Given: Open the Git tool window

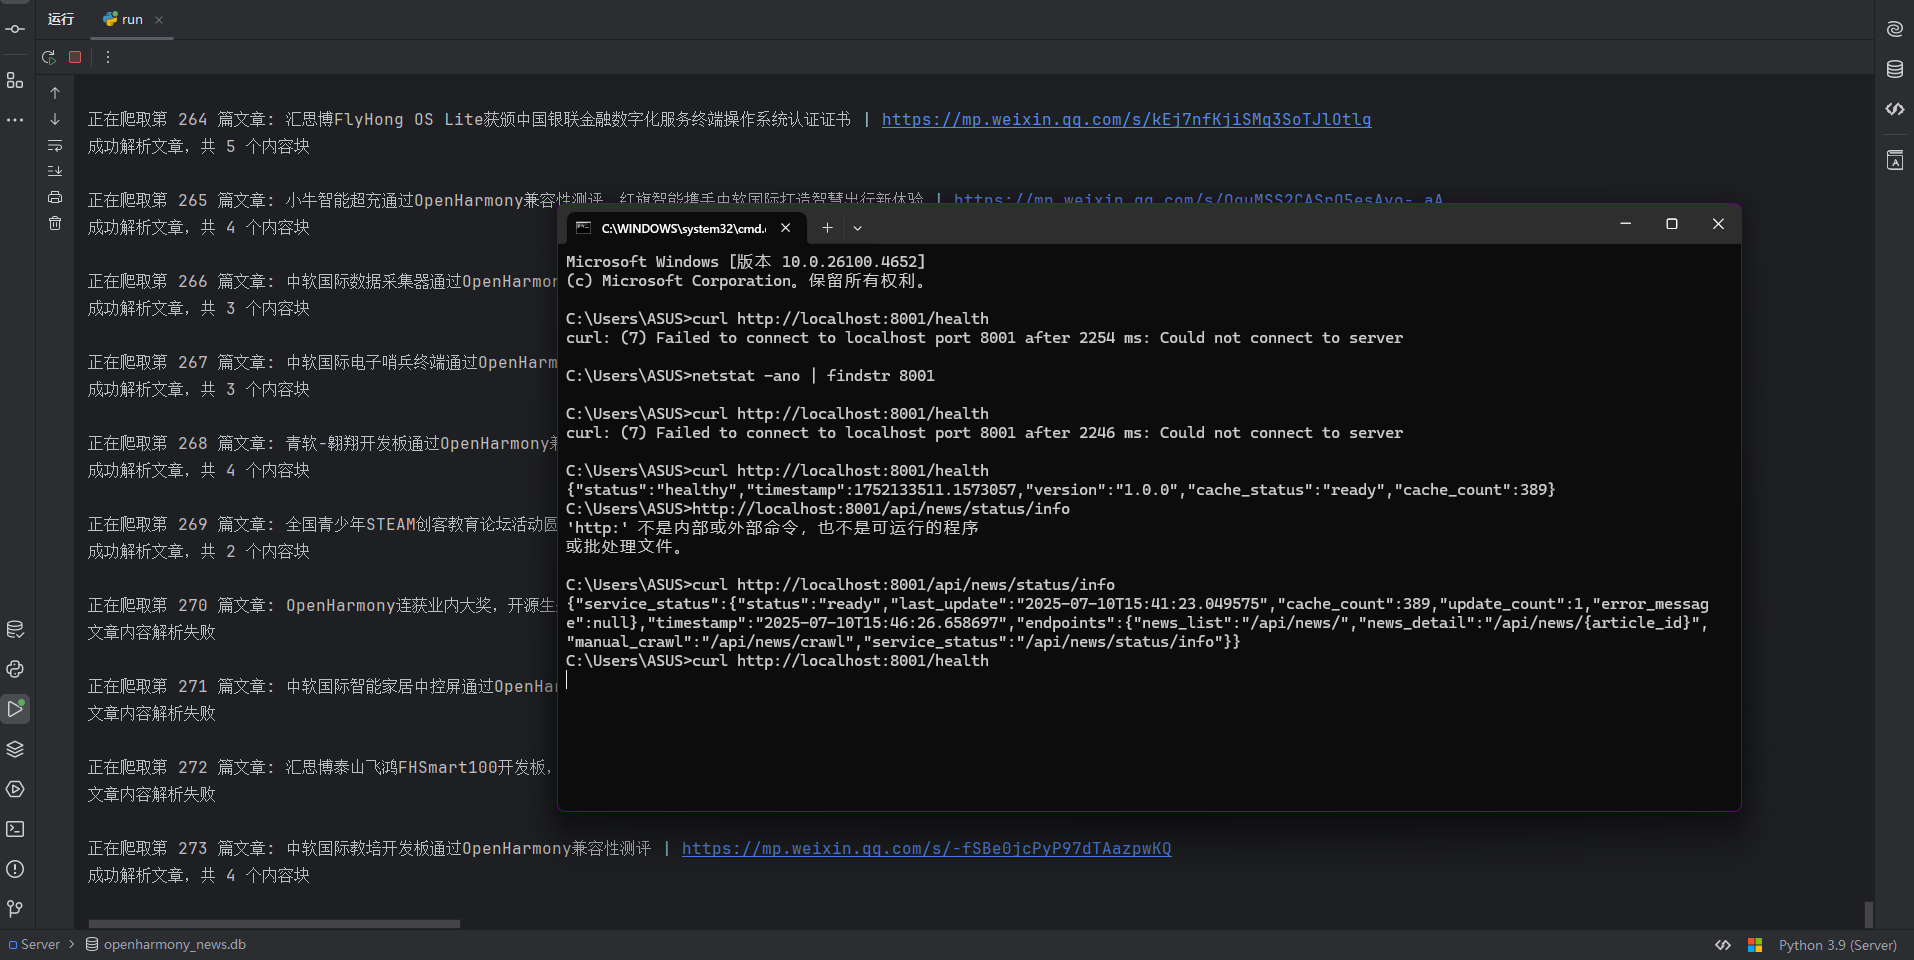Looking at the screenshot, I should click(x=15, y=909).
